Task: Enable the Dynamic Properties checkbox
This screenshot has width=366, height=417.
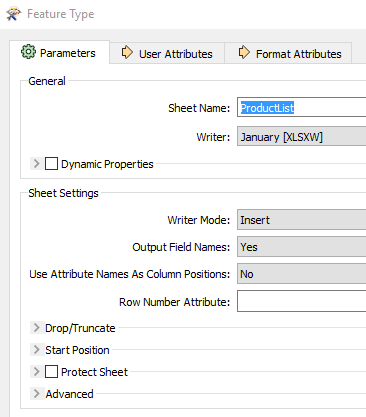Action: pyautogui.click(x=51, y=164)
